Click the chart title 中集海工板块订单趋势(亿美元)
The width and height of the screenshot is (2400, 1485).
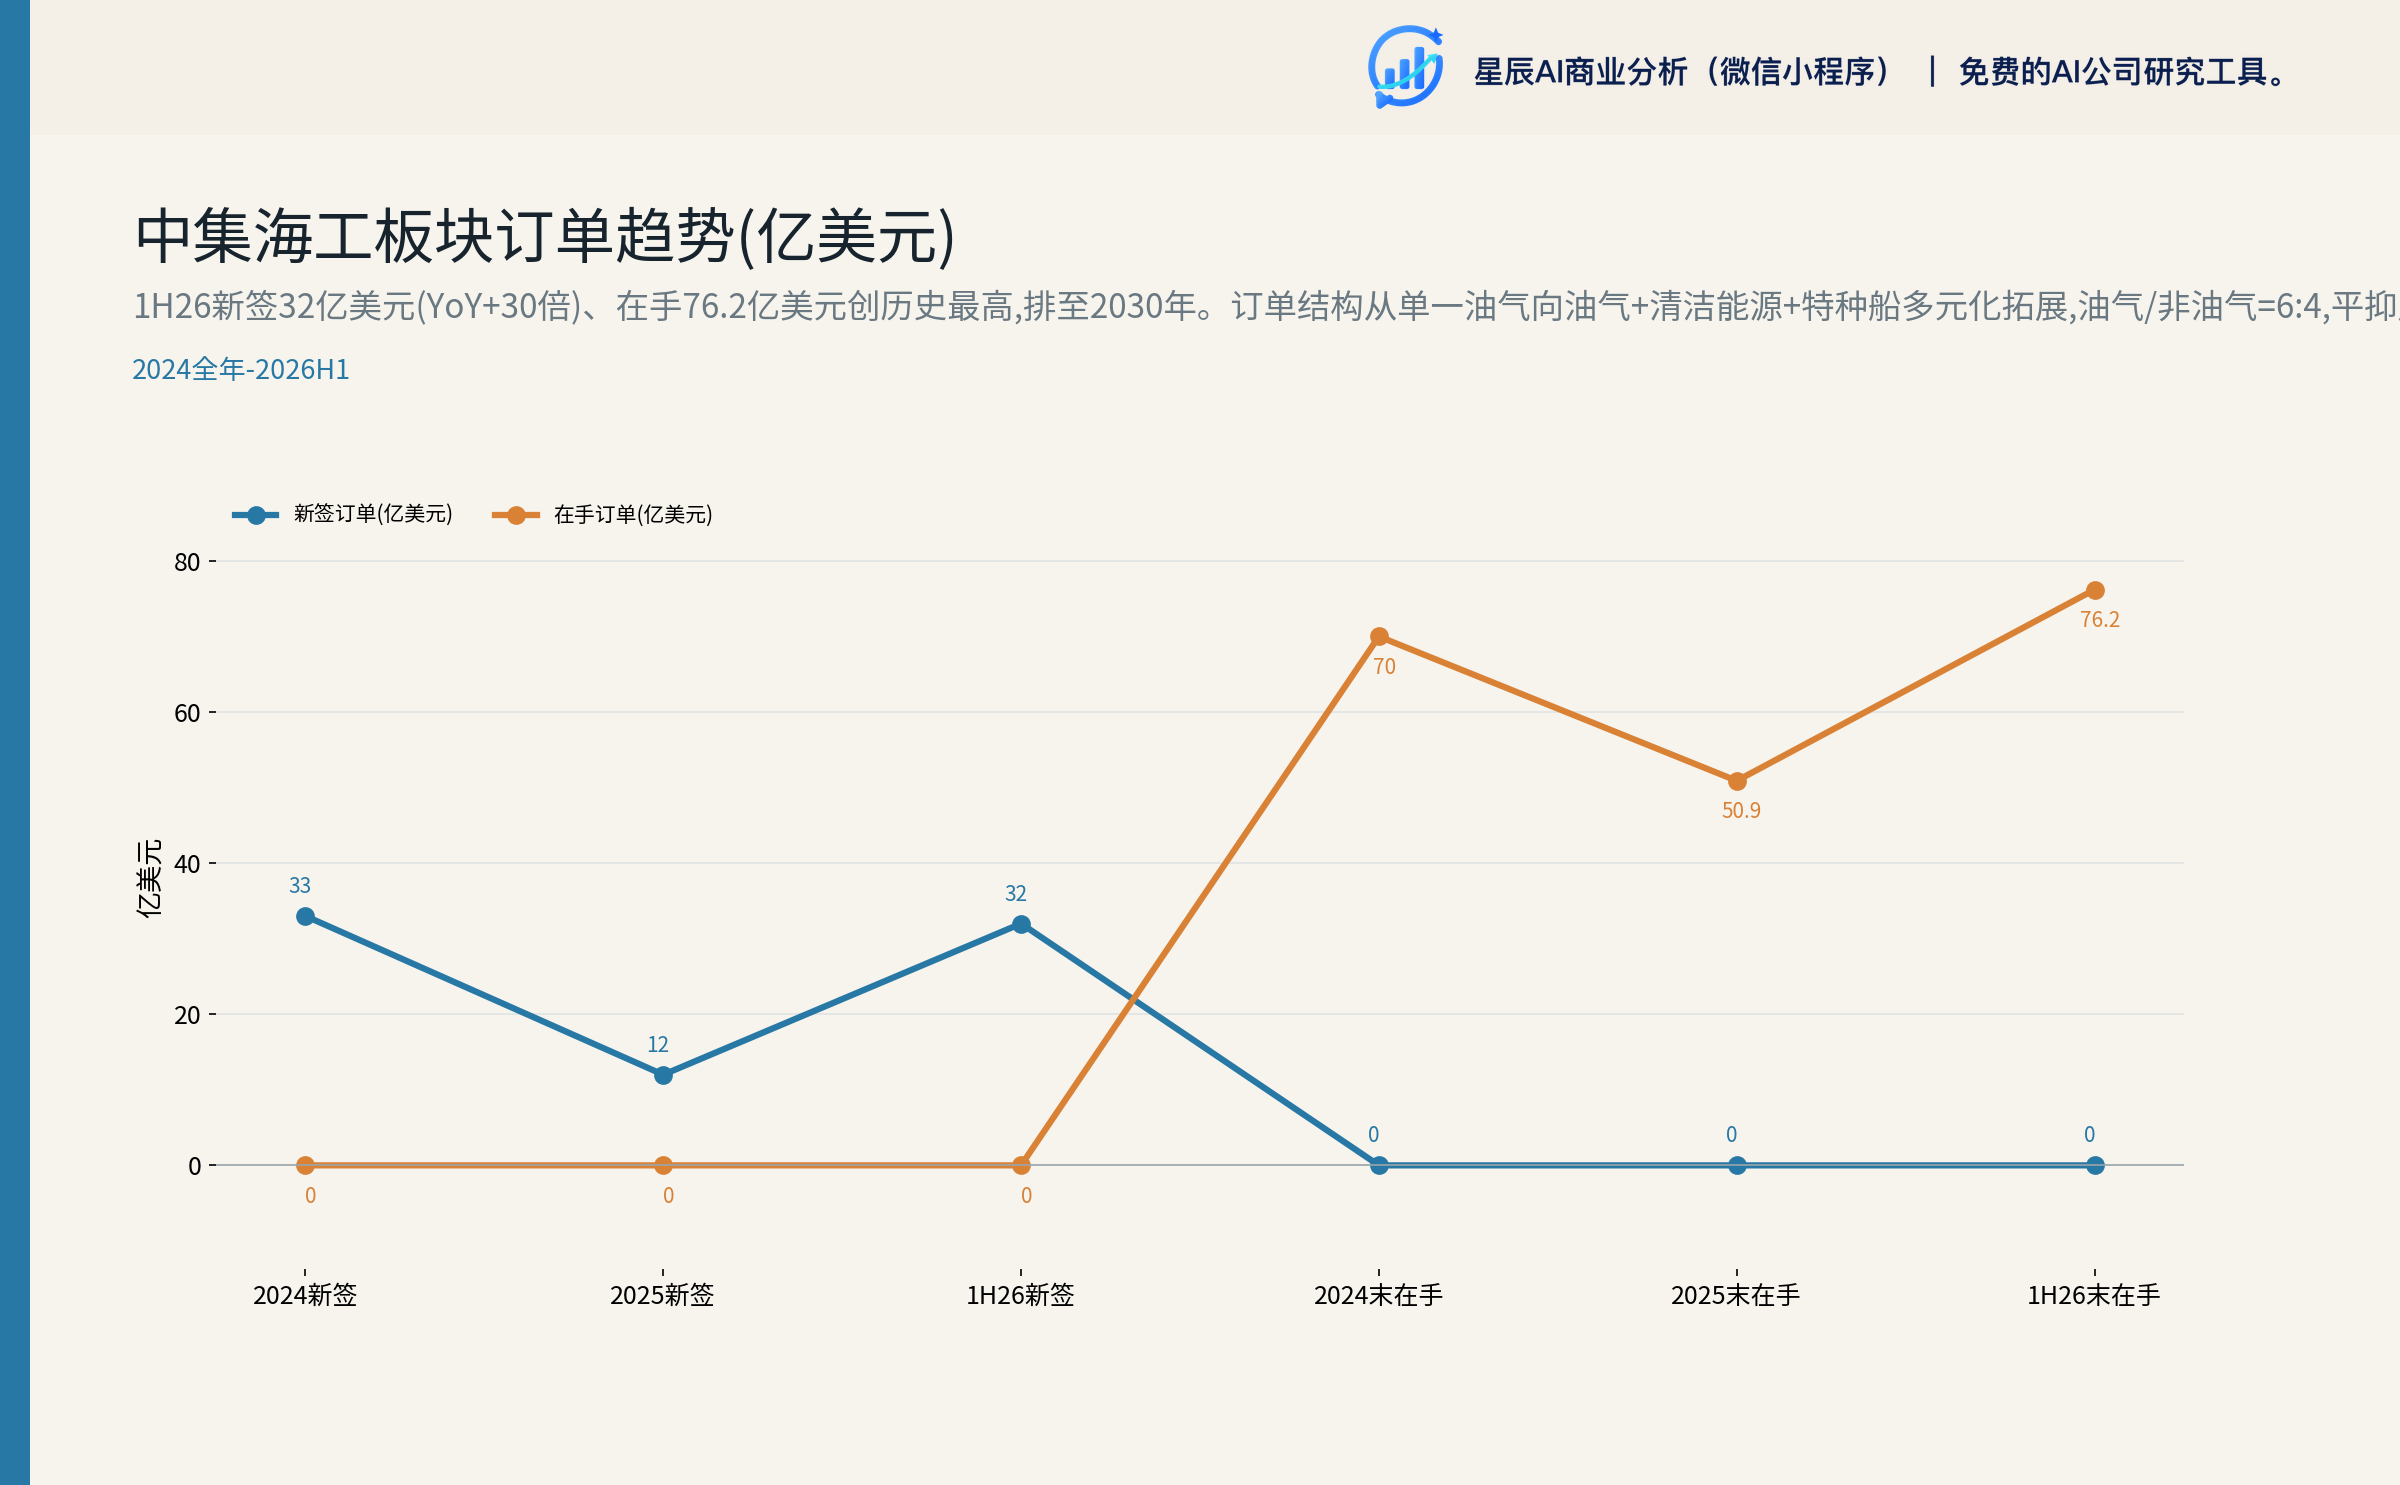(545, 237)
